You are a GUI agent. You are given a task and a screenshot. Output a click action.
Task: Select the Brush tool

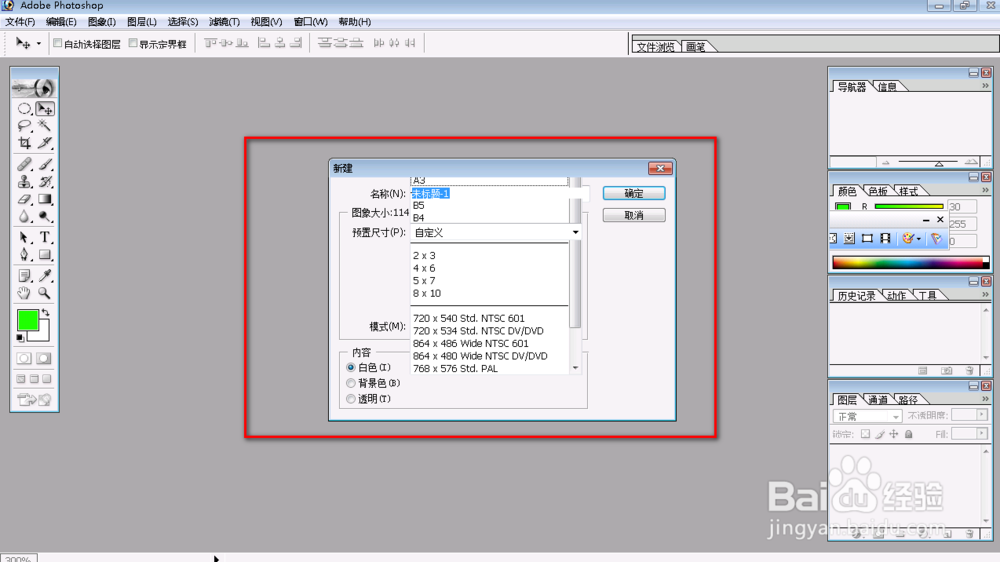pos(45,165)
